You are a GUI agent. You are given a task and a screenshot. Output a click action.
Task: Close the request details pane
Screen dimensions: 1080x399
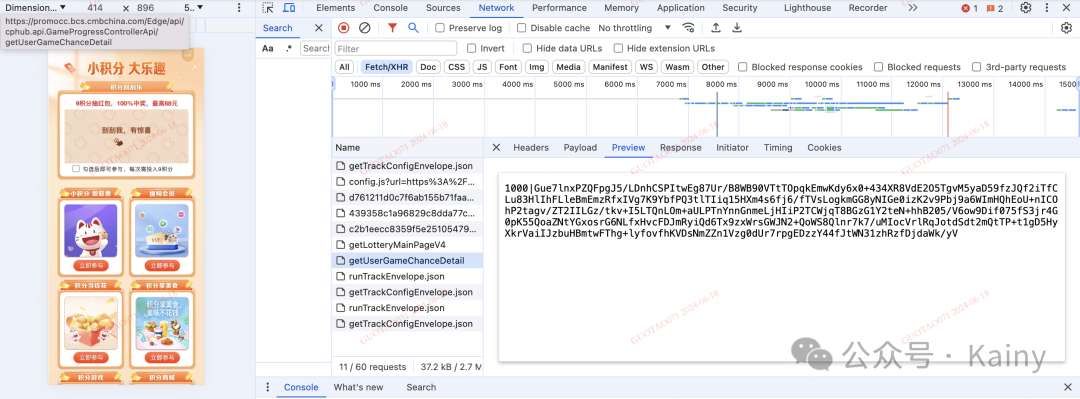pyautogui.click(x=496, y=147)
